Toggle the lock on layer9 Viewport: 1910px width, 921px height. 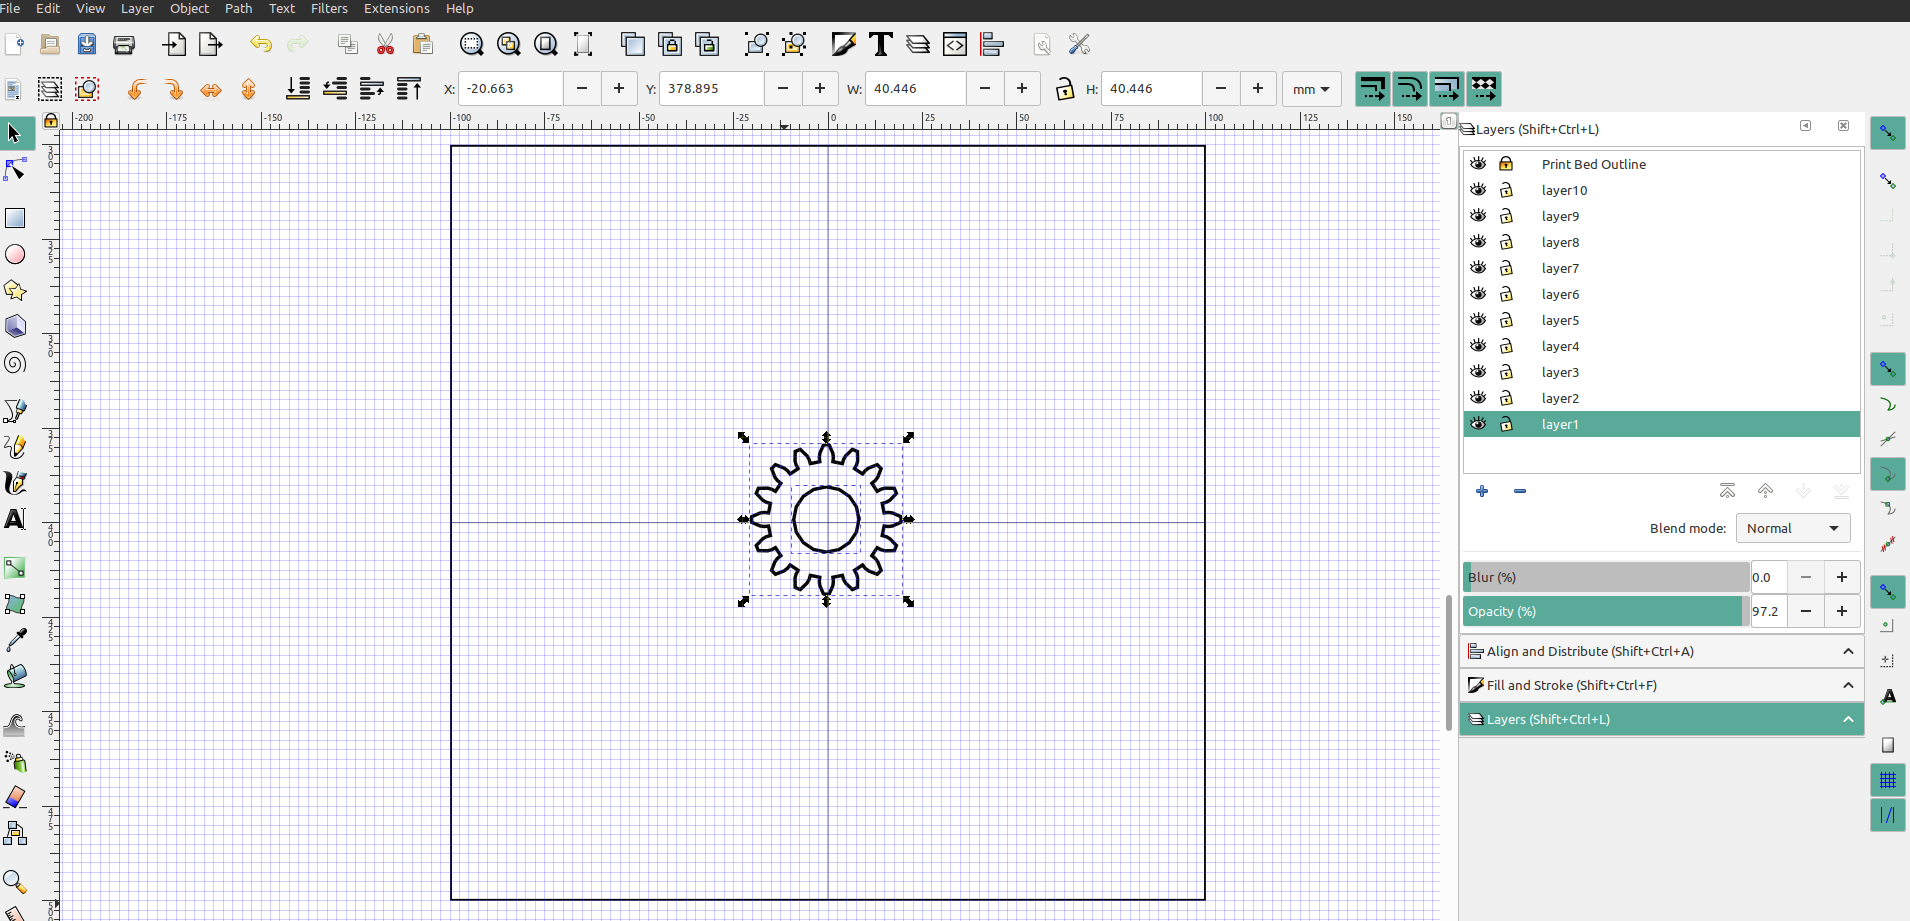pyautogui.click(x=1506, y=216)
